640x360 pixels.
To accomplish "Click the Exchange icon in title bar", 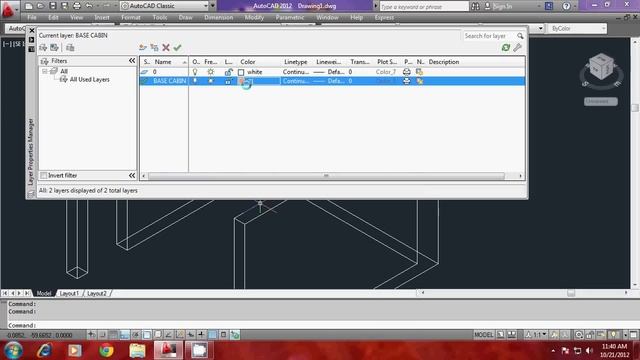I will (549, 6).
